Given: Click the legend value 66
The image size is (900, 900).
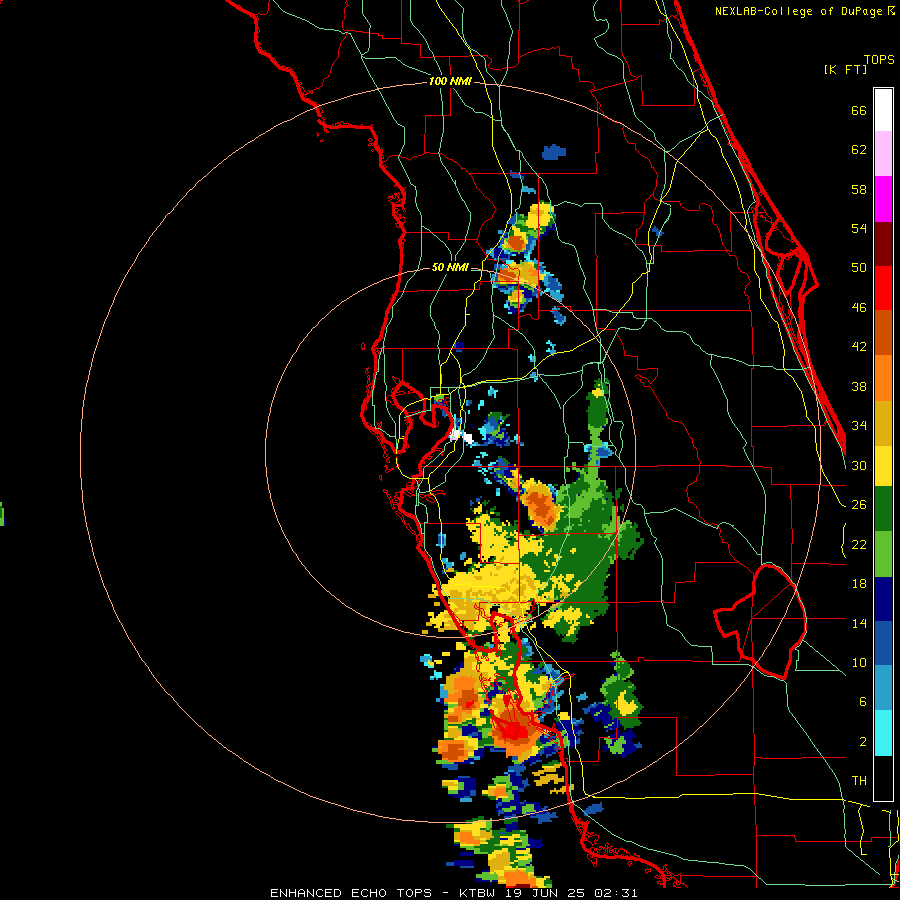Looking at the screenshot, I should (x=859, y=110).
